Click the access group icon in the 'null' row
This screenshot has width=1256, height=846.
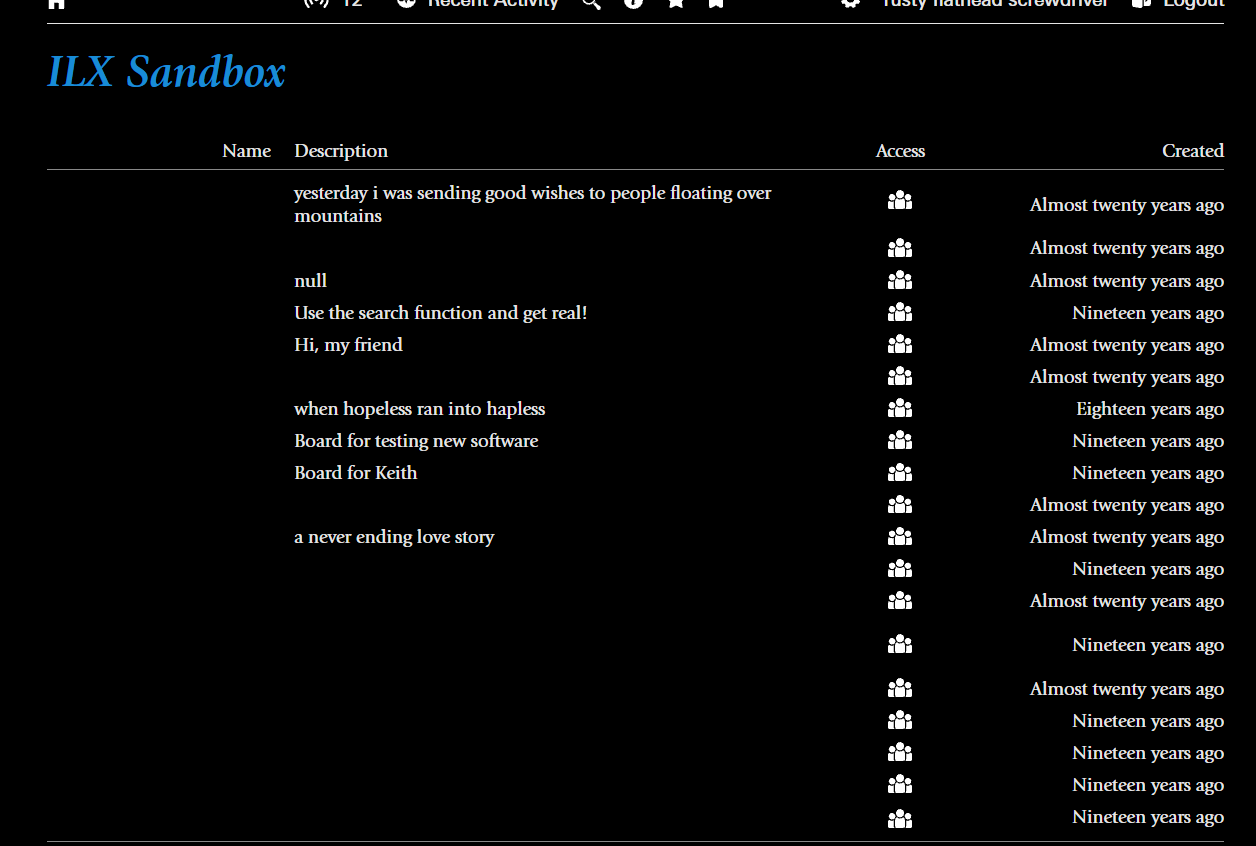tap(900, 281)
